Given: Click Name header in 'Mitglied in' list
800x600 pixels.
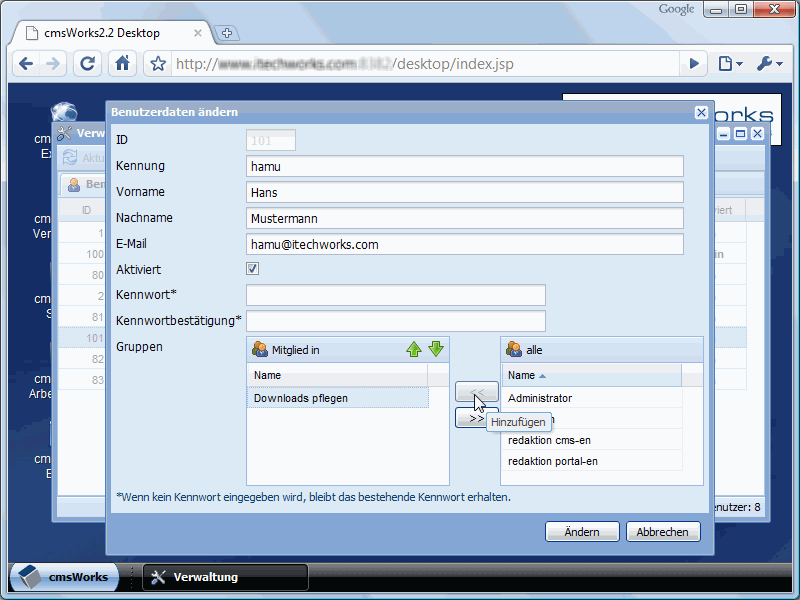Looking at the screenshot, I should click(x=338, y=375).
